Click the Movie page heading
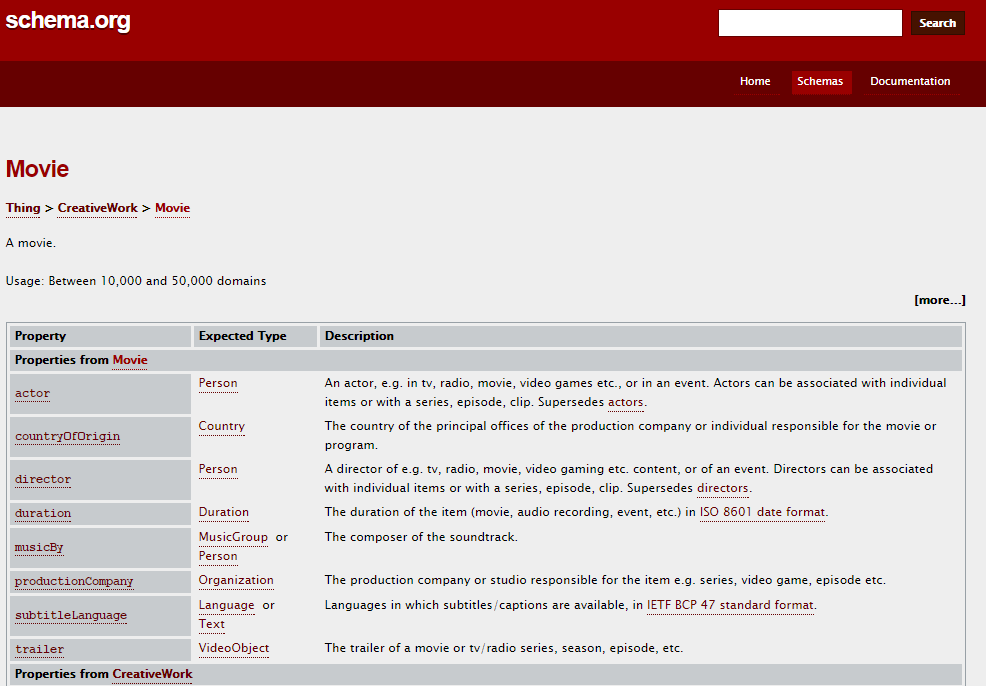This screenshot has height=686, width=986. pos(38,169)
